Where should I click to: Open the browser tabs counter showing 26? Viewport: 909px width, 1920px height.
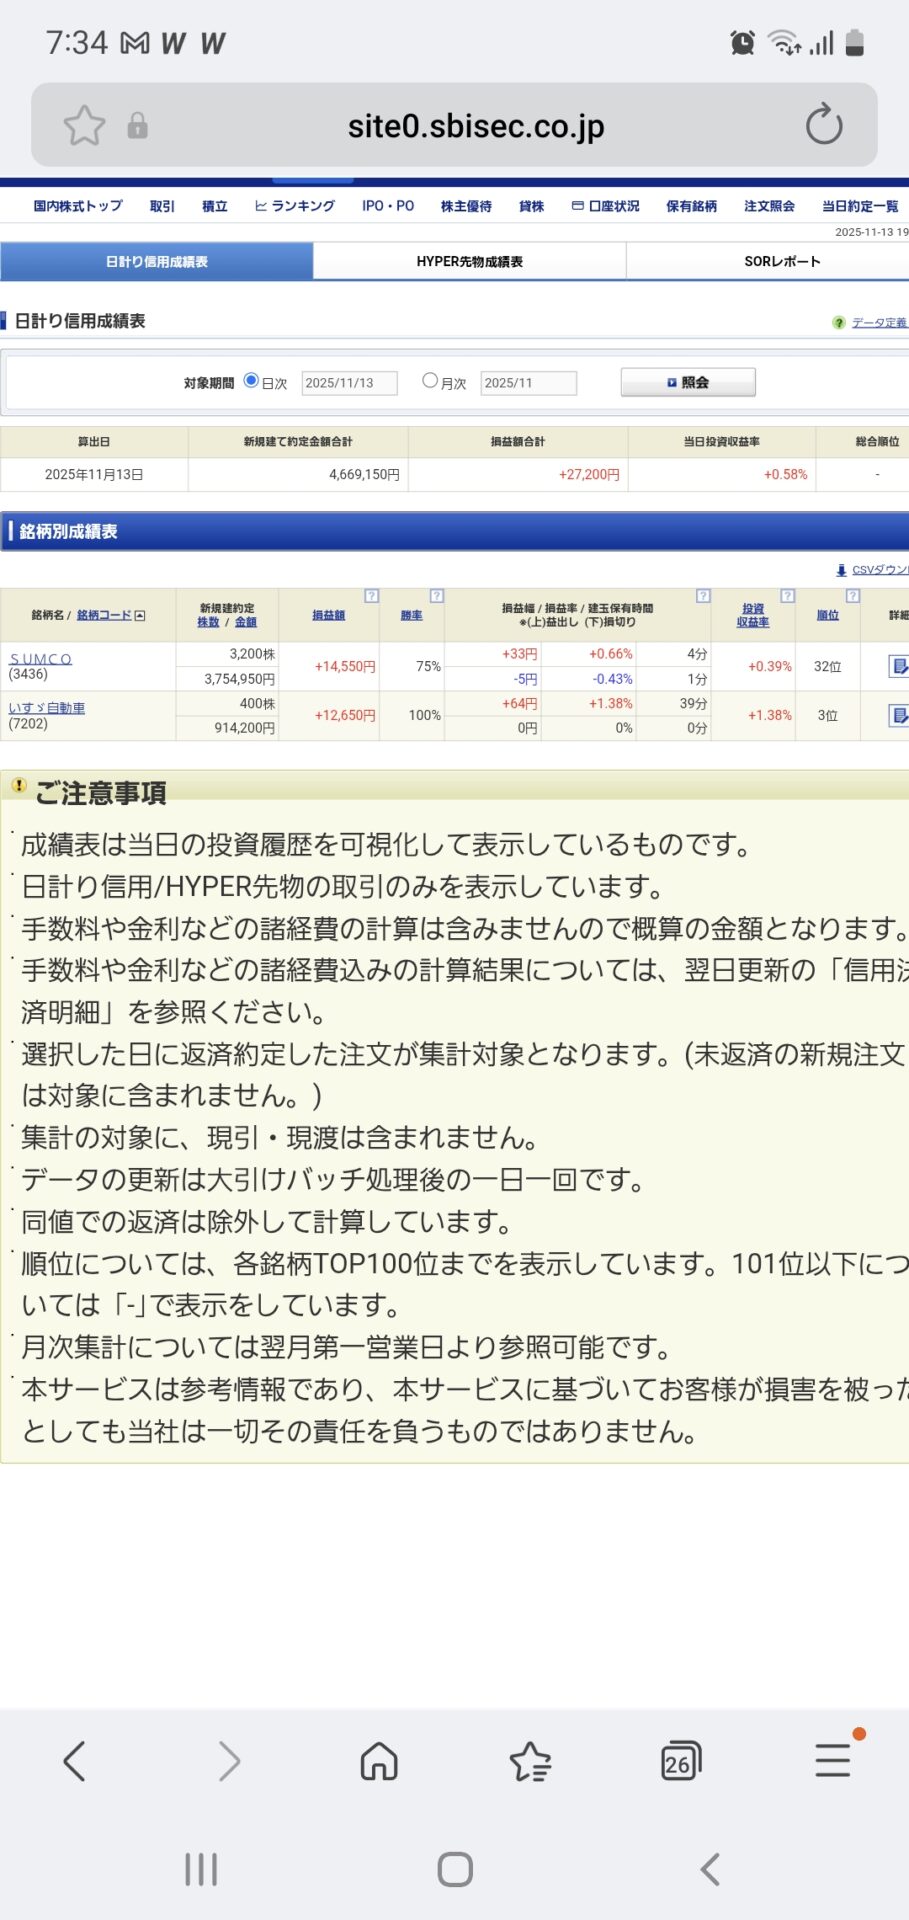coord(680,1761)
